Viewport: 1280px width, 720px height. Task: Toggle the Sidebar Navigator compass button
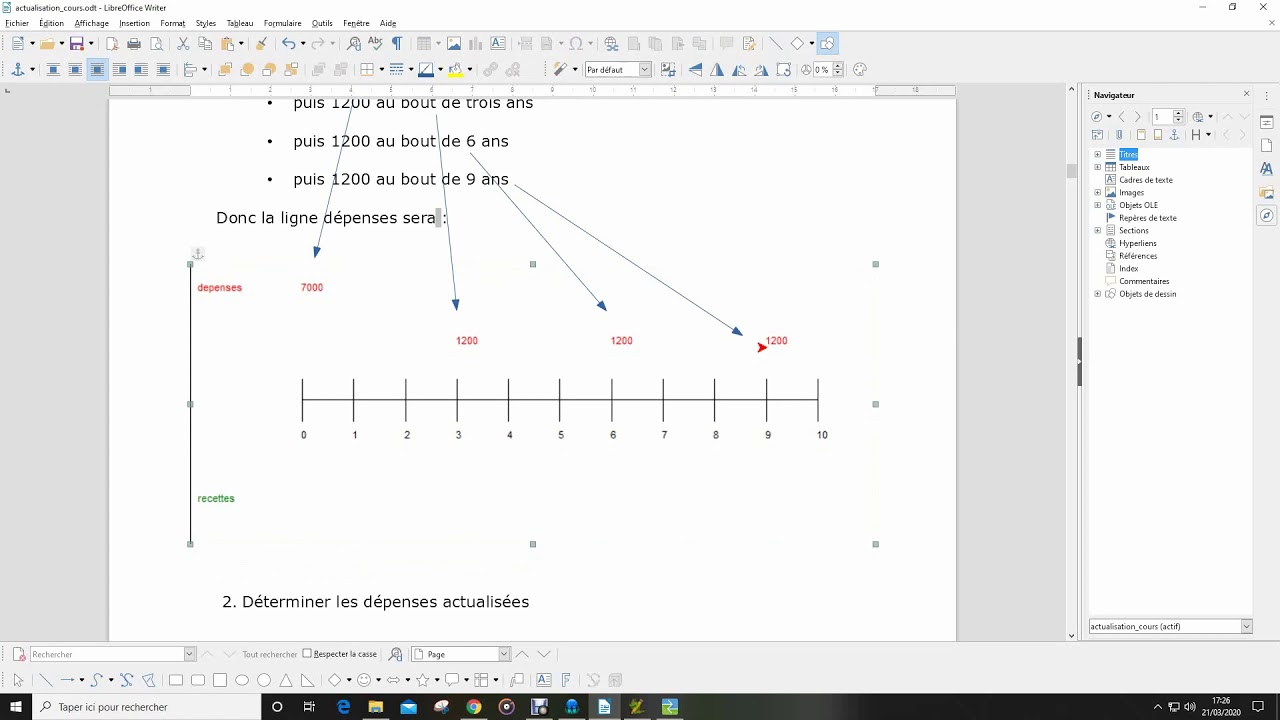[1267, 215]
